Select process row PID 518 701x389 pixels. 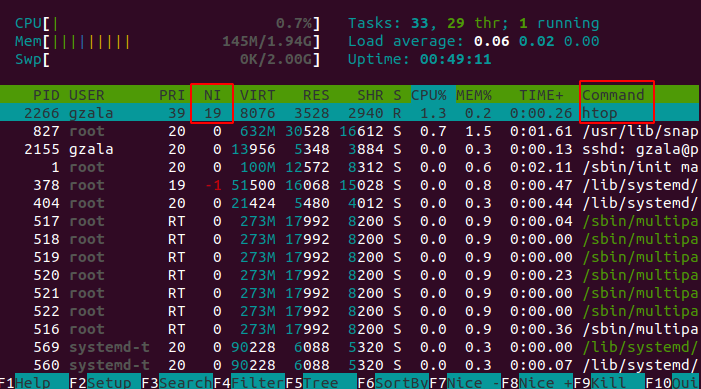coord(350,239)
